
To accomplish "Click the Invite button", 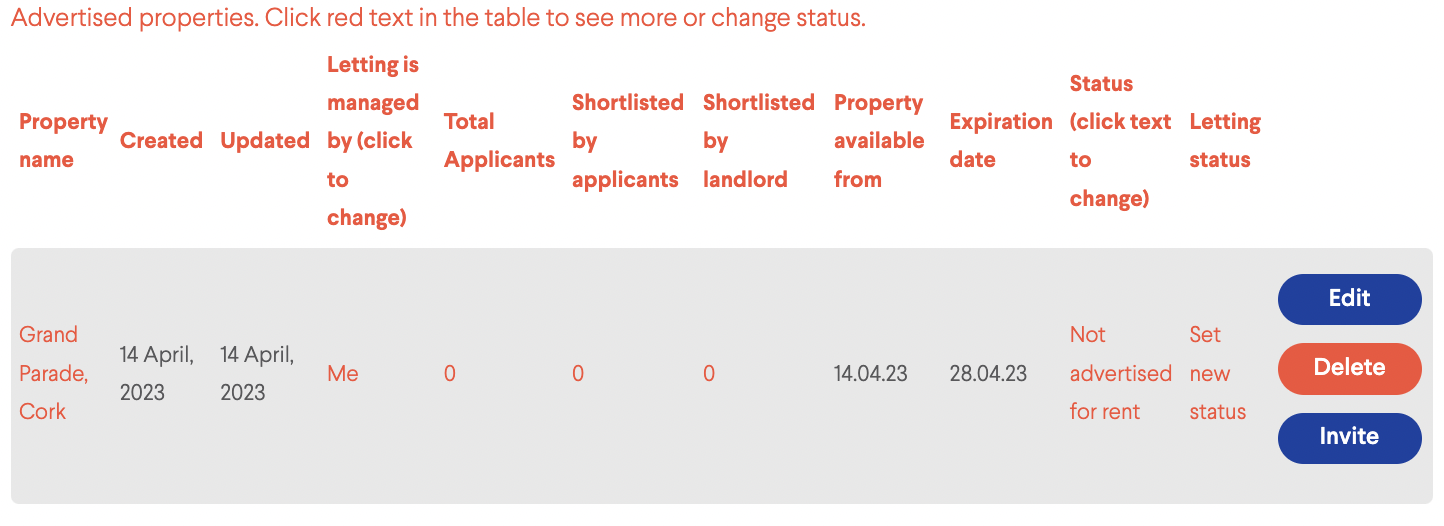I will pos(1349,438).
